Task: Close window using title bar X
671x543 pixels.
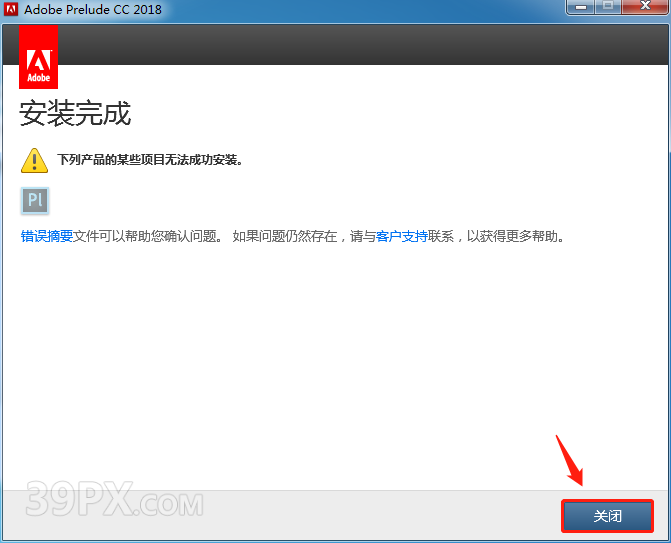Action: (x=645, y=7)
